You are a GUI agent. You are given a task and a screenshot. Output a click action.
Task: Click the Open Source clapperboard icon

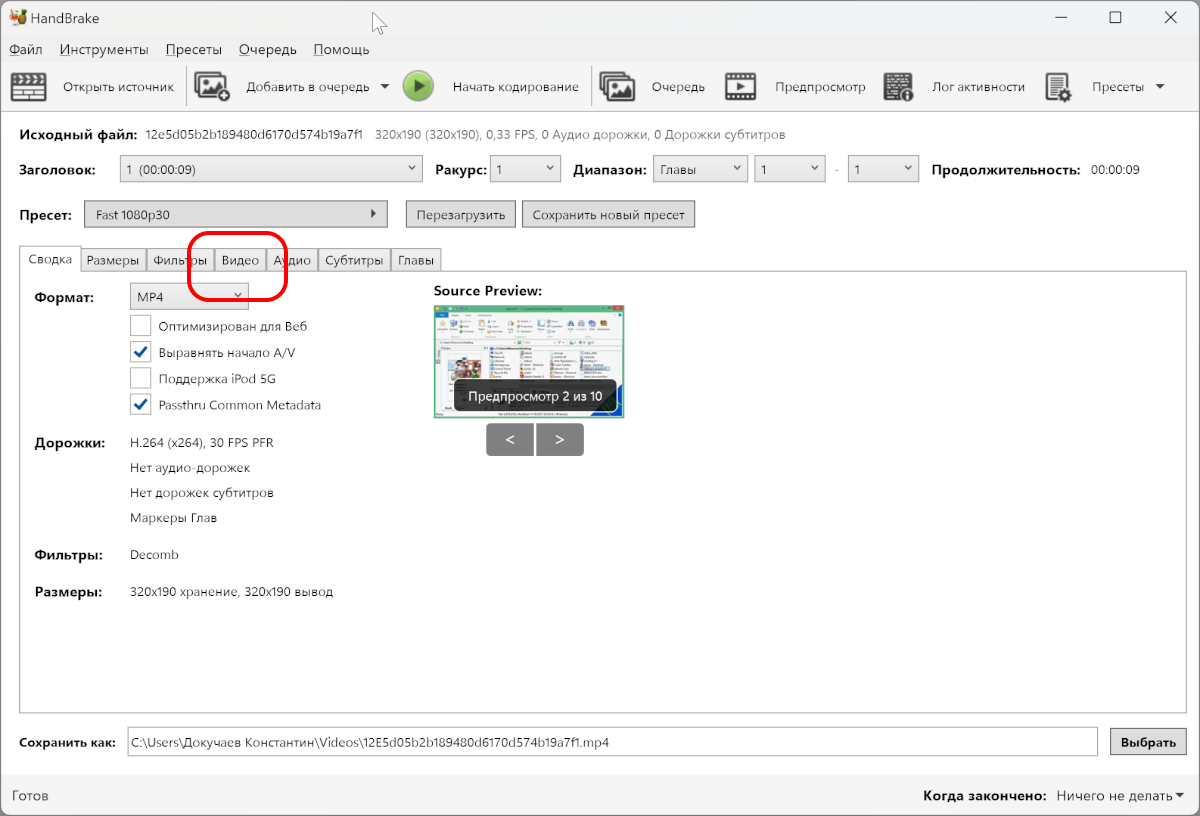tap(29, 87)
